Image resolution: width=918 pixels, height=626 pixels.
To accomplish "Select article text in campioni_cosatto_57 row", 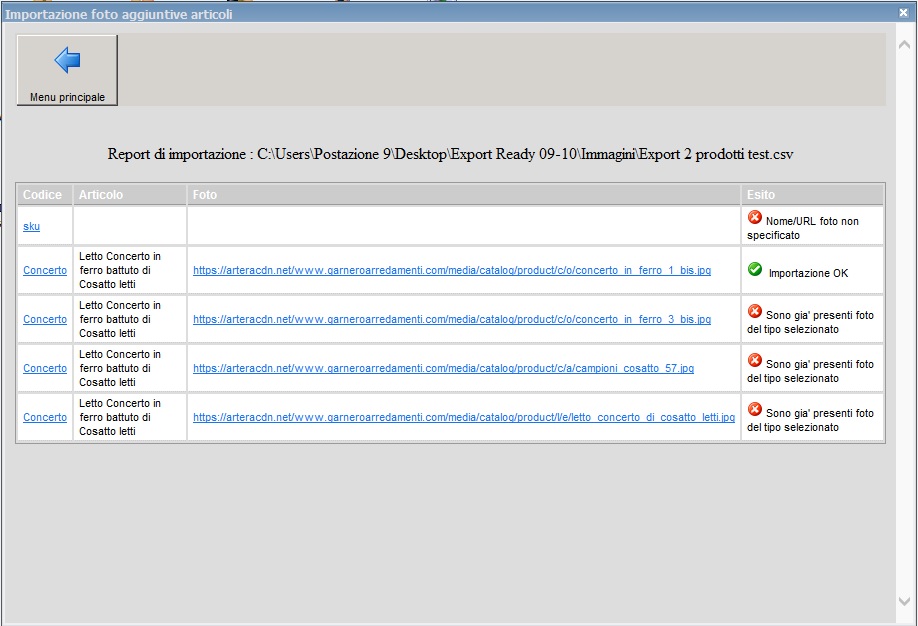I will (x=120, y=368).
